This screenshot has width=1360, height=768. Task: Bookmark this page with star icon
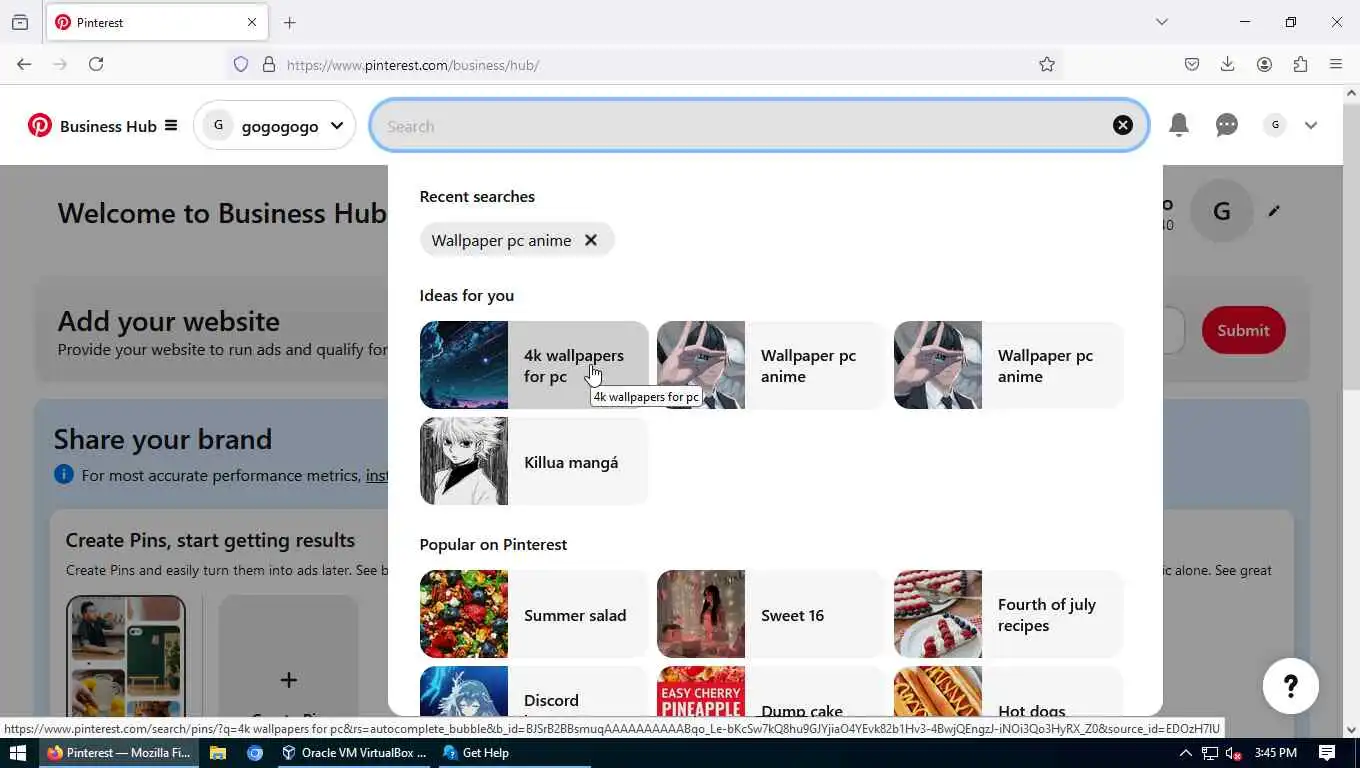click(x=1047, y=64)
